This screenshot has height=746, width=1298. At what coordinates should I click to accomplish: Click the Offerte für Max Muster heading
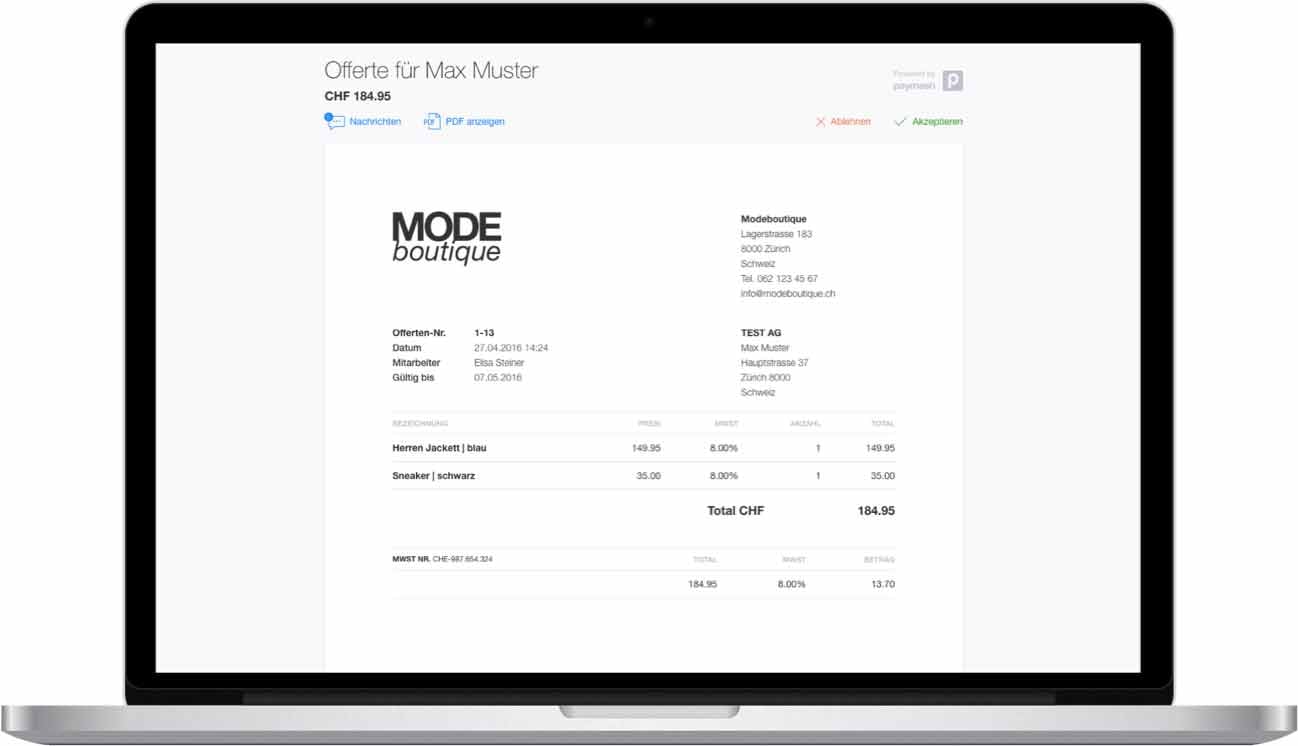click(x=431, y=71)
